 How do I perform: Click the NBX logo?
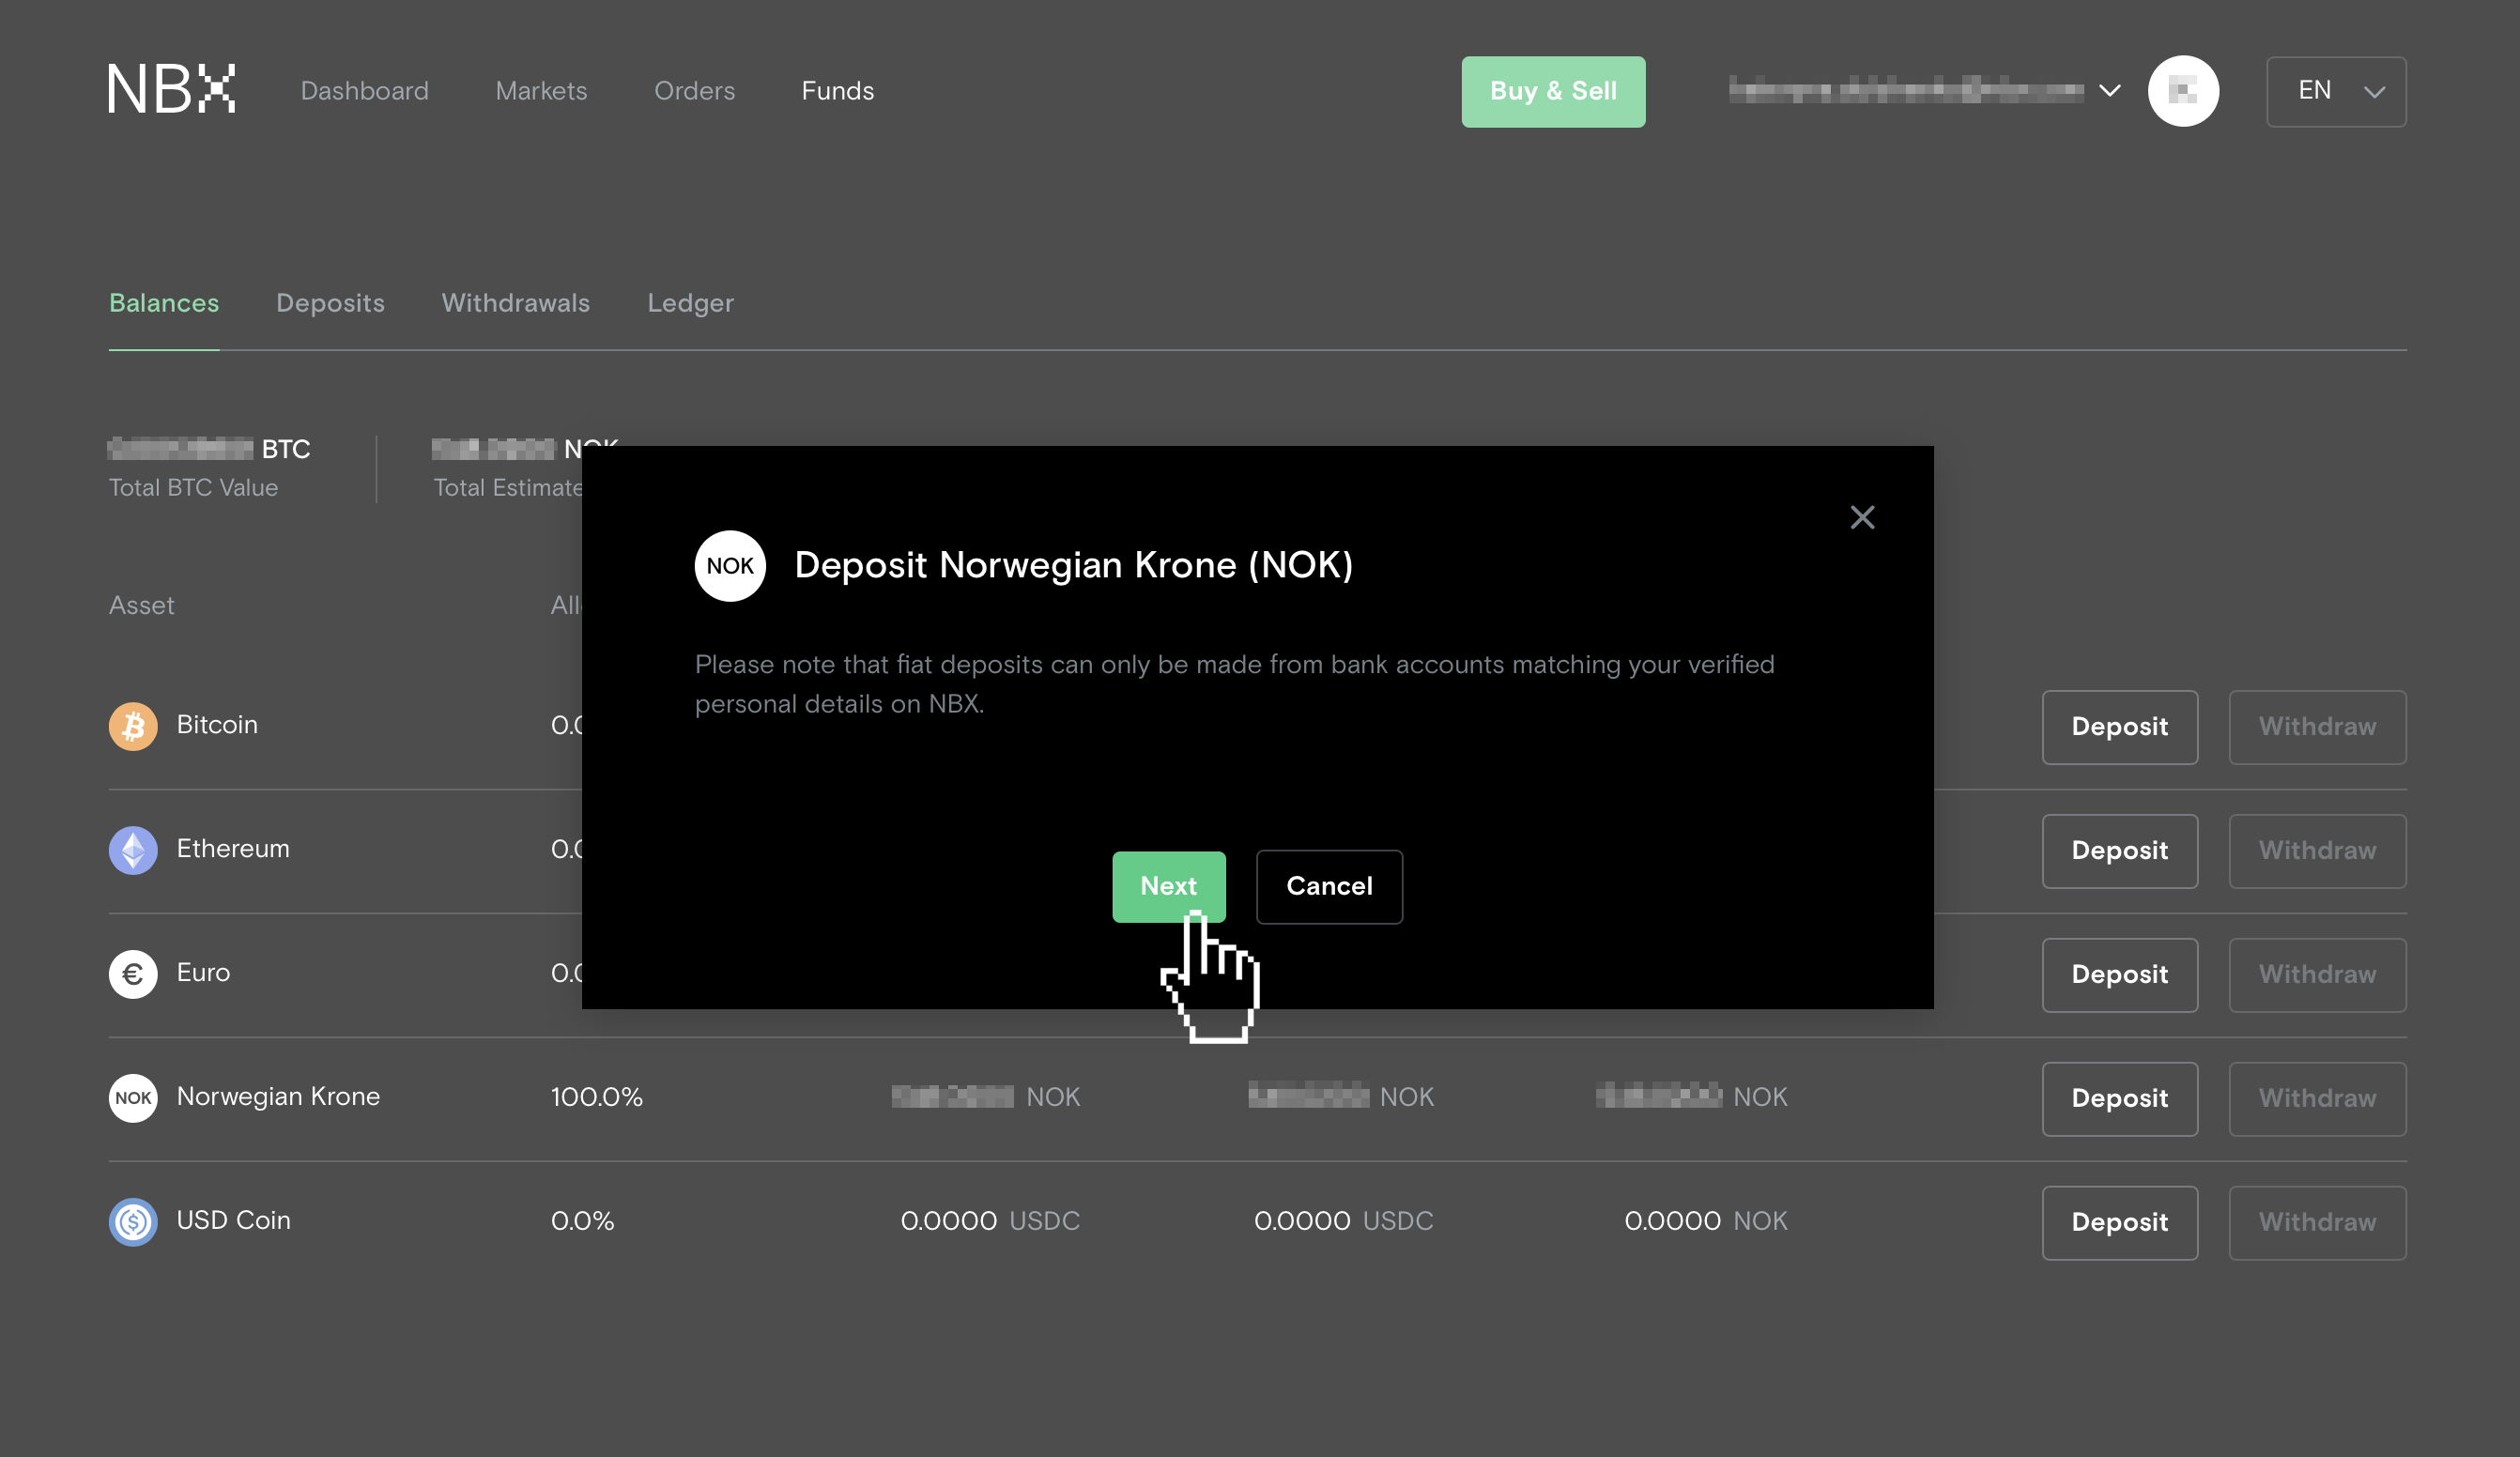tap(172, 89)
